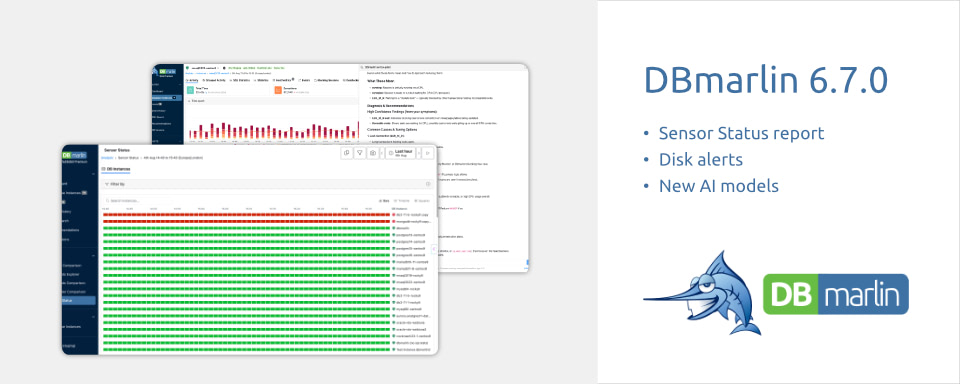Click the DBmarlin logo in Sensor Status sidebar
Viewport: 960px width, 384px height.
tap(75, 156)
